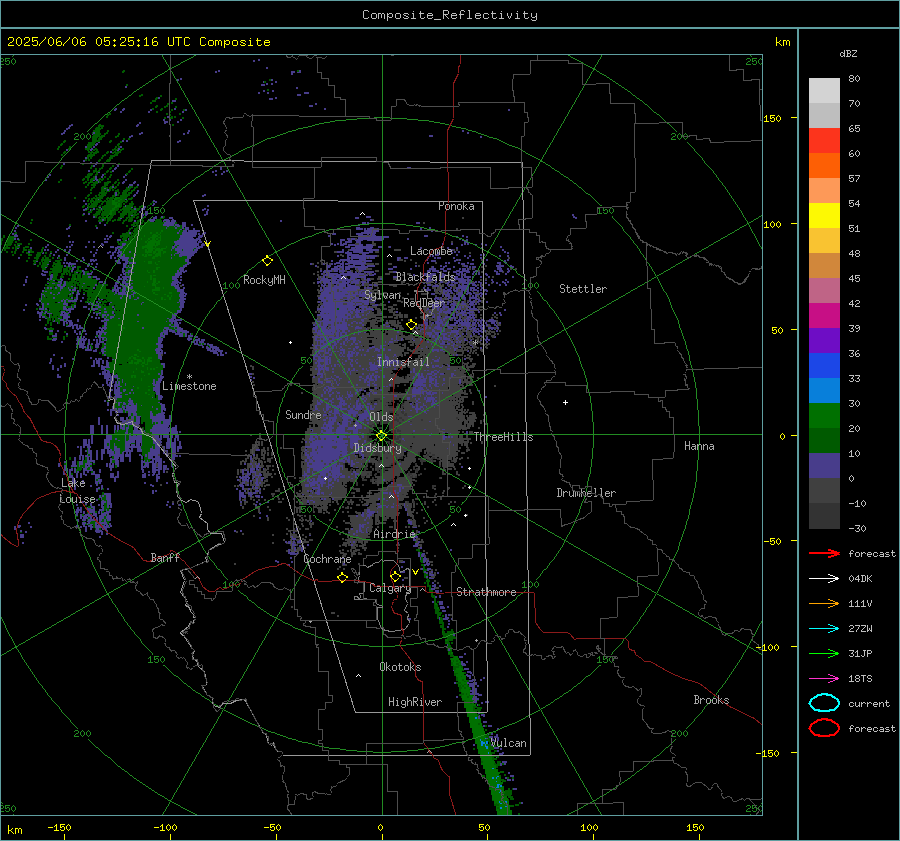
Task: Click the green 31JP arrow legend icon
Action: [x=824, y=653]
